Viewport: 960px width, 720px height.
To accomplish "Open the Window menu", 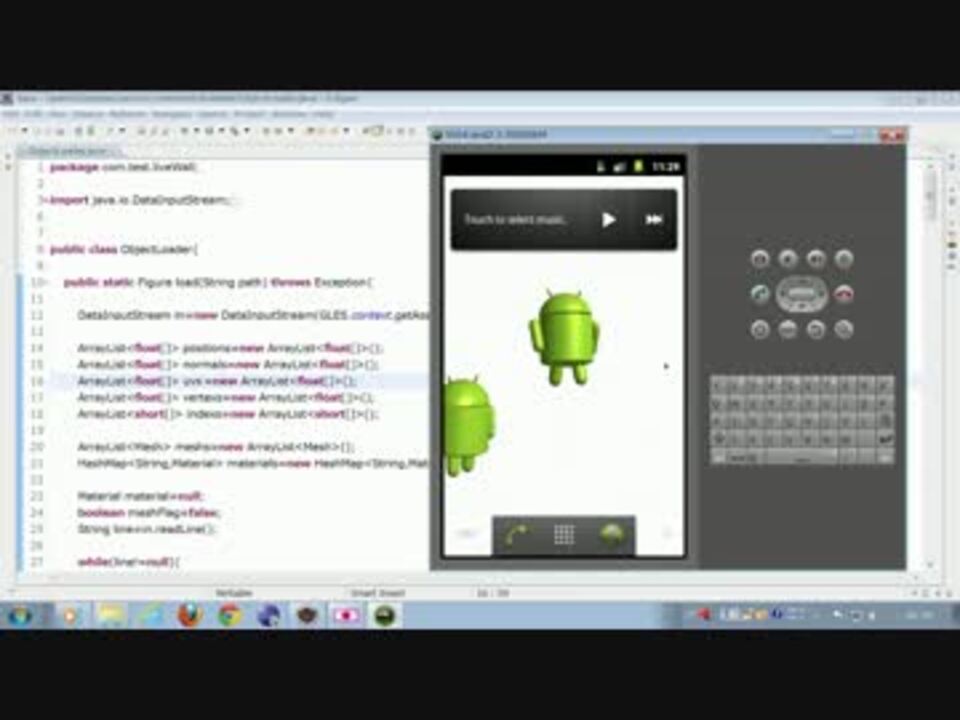I will click(x=288, y=114).
